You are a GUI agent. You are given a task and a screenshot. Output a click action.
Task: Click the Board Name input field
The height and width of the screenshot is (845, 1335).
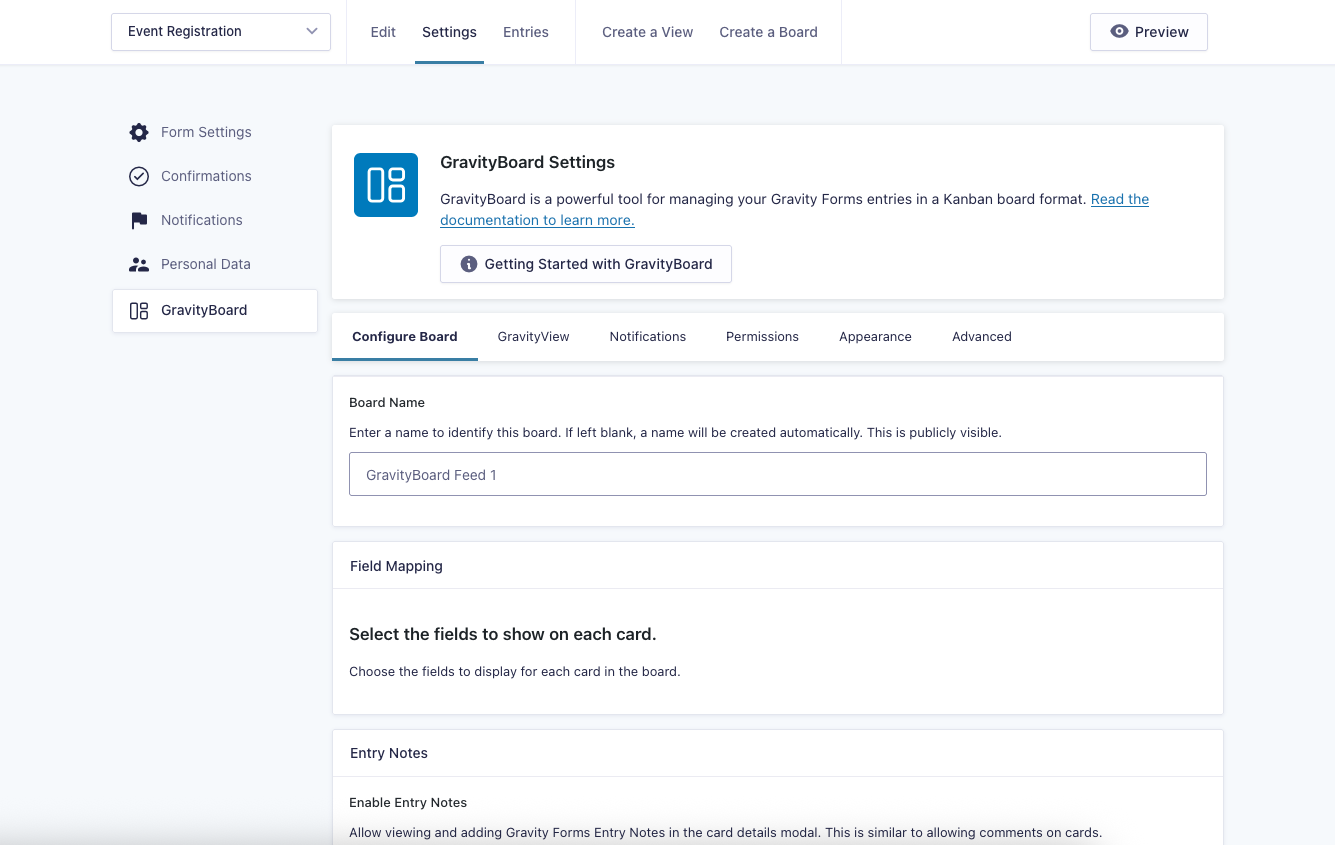[x=778, y=474]
